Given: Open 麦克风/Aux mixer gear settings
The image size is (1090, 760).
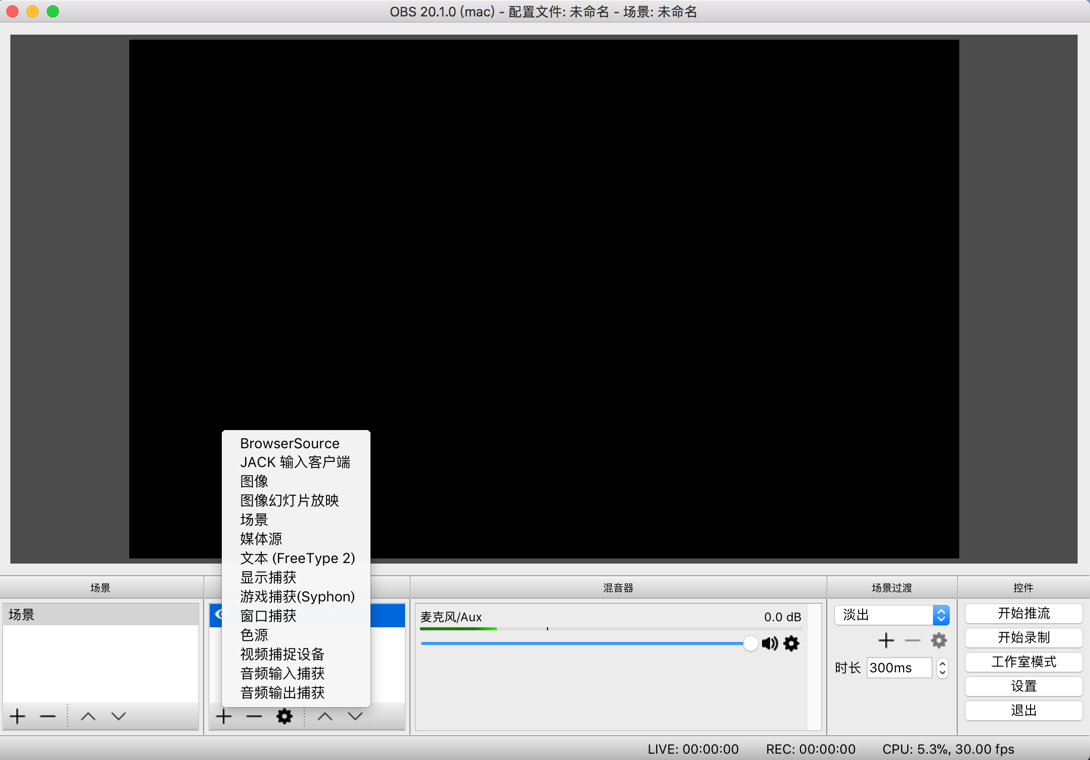Looking at the screenshot, I should coord(791,643).
